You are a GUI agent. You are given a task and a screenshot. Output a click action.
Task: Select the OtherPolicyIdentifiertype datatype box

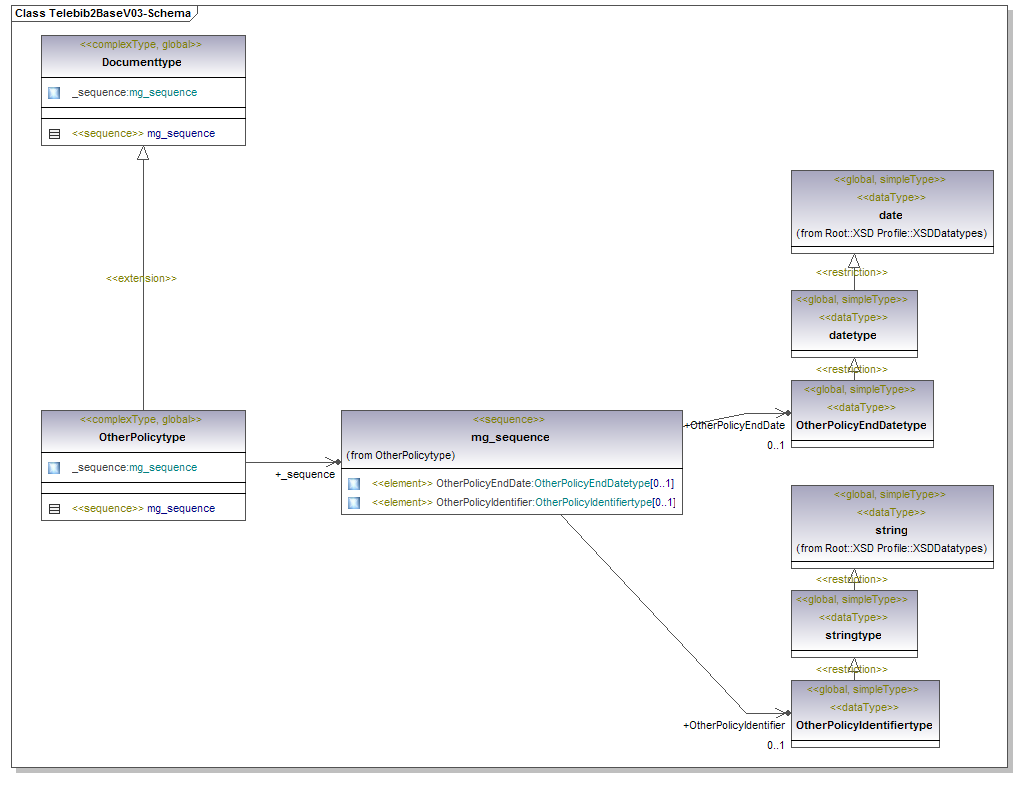coord(864,725)
